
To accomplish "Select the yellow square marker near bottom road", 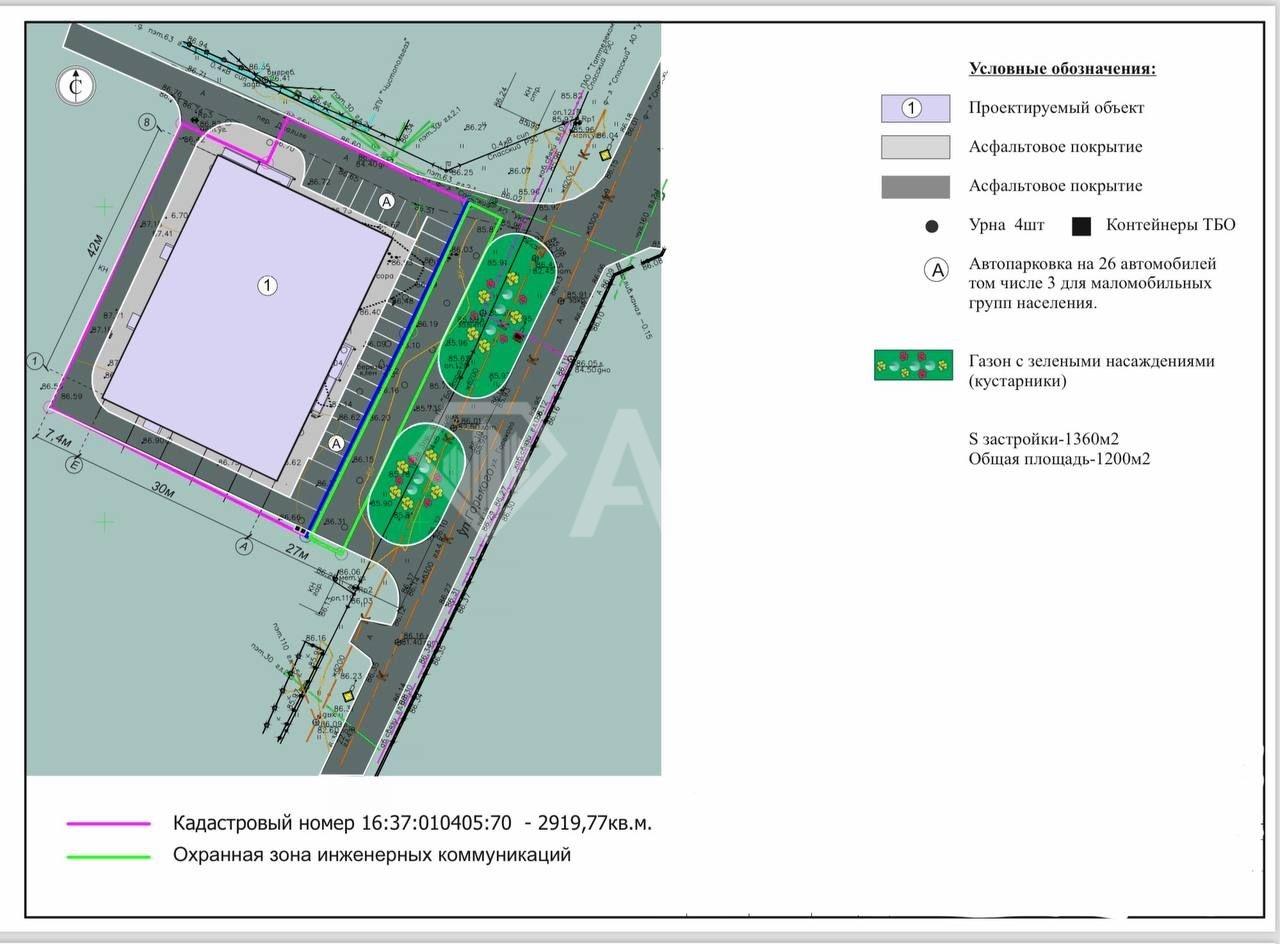I will coord(347,696).
